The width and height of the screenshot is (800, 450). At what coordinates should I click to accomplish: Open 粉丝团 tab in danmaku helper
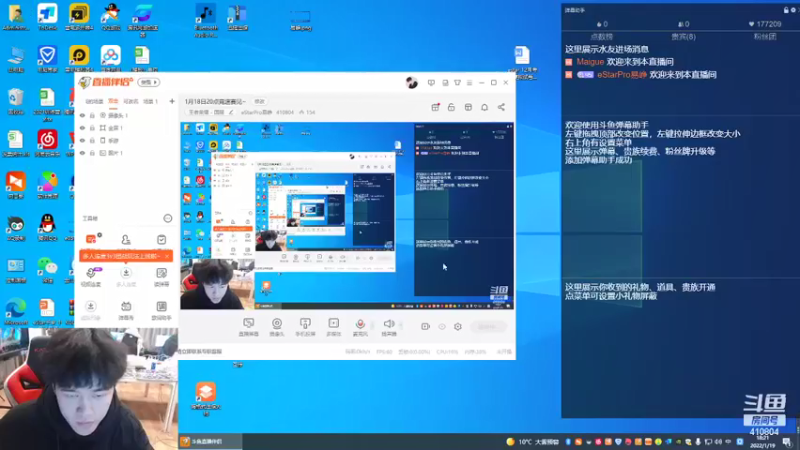pos(765,37)
